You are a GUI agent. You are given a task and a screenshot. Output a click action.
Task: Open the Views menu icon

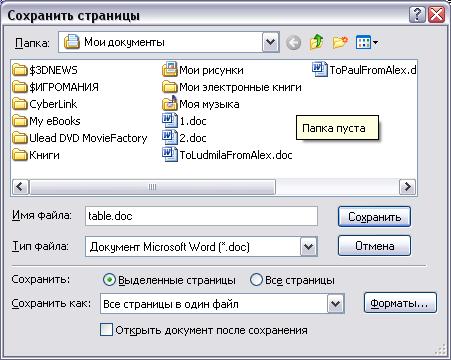(363, 42)
